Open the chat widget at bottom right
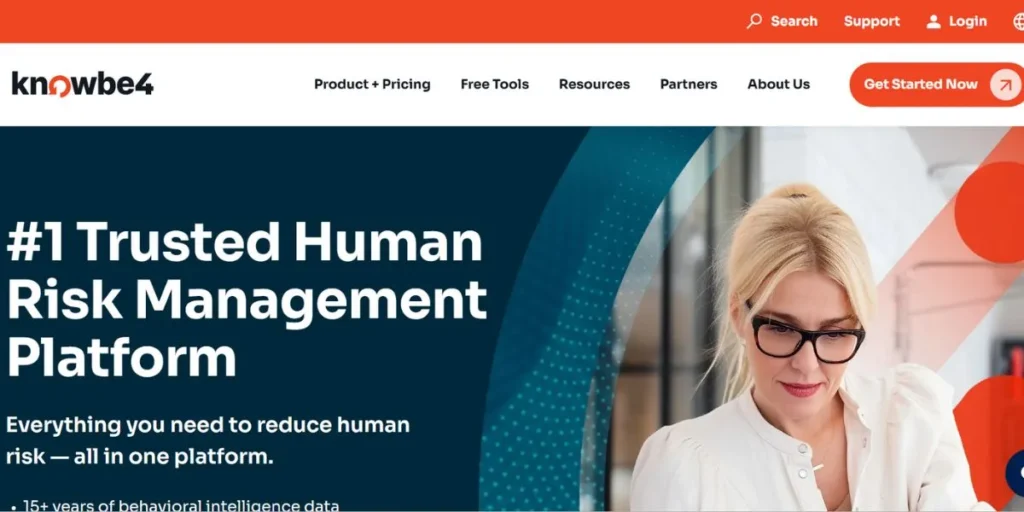 point(1016,472)
